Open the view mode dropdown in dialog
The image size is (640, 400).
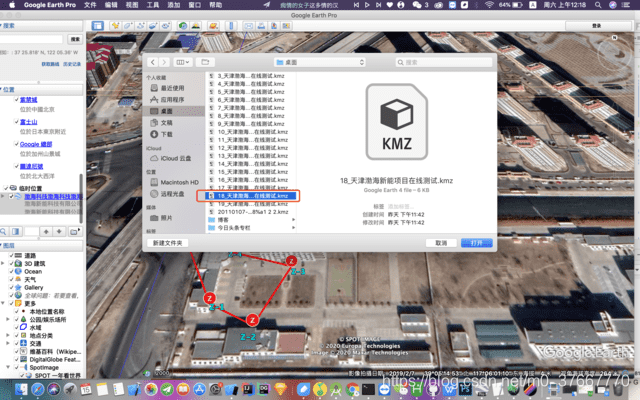click(182, 62)
